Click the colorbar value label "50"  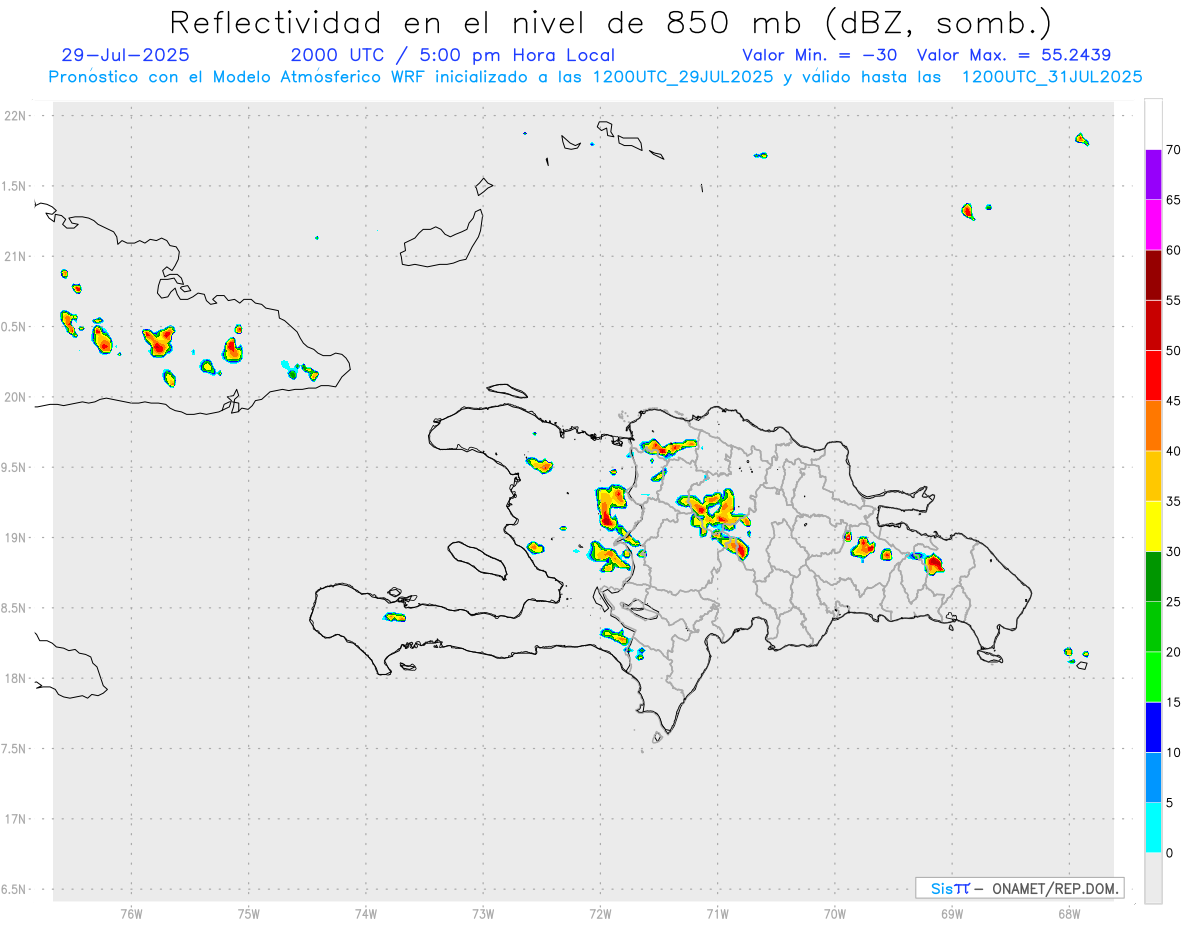pyautogui.click(x=1173, y=351)
